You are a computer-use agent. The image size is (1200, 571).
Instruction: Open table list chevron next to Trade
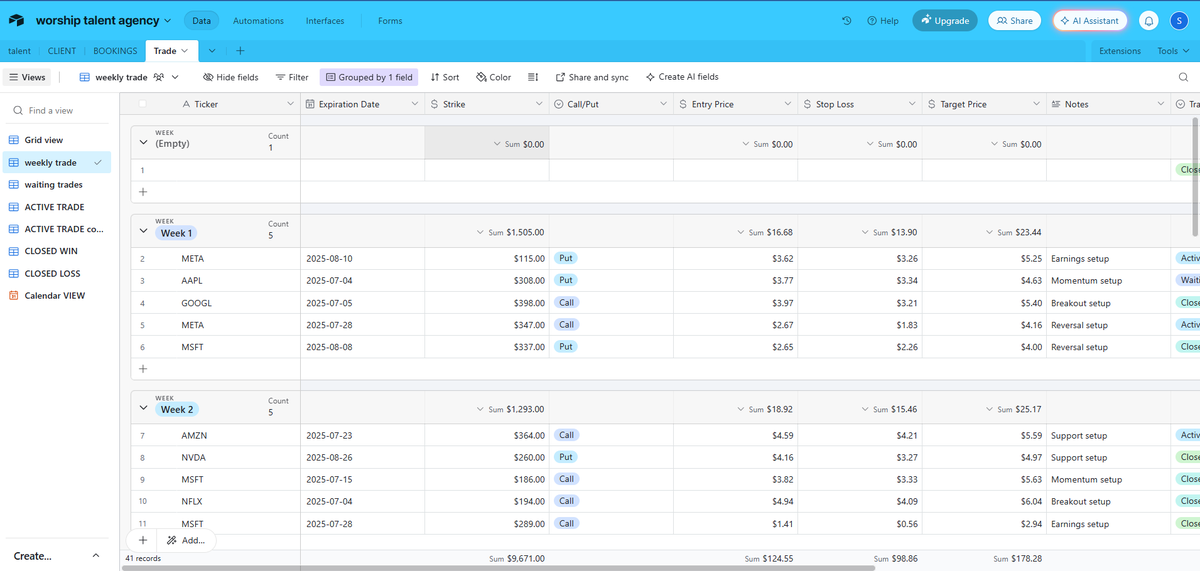click(x=213, y=51)
